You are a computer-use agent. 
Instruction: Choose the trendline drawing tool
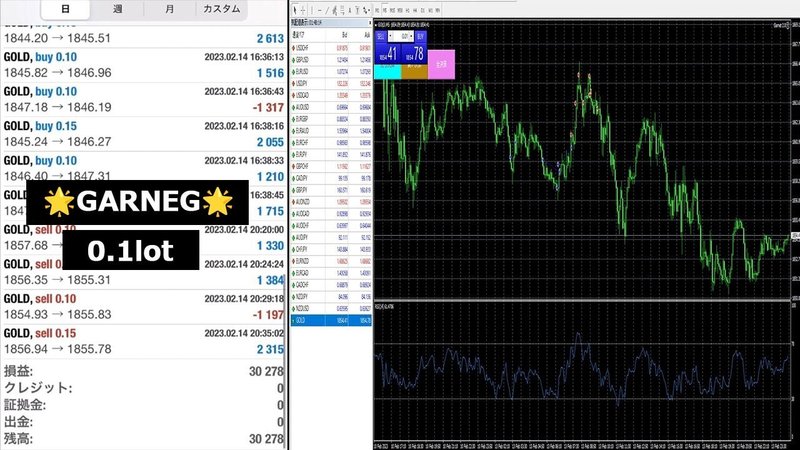click(x=327, y=10)
